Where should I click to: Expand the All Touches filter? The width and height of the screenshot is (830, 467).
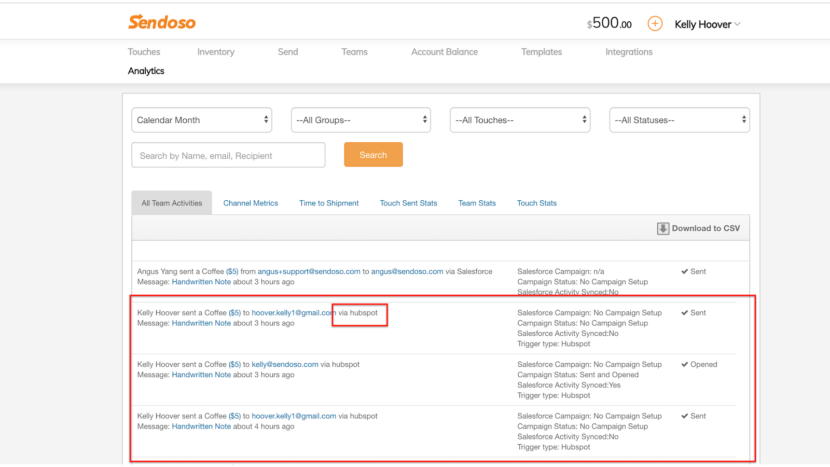tap(520, 120)
